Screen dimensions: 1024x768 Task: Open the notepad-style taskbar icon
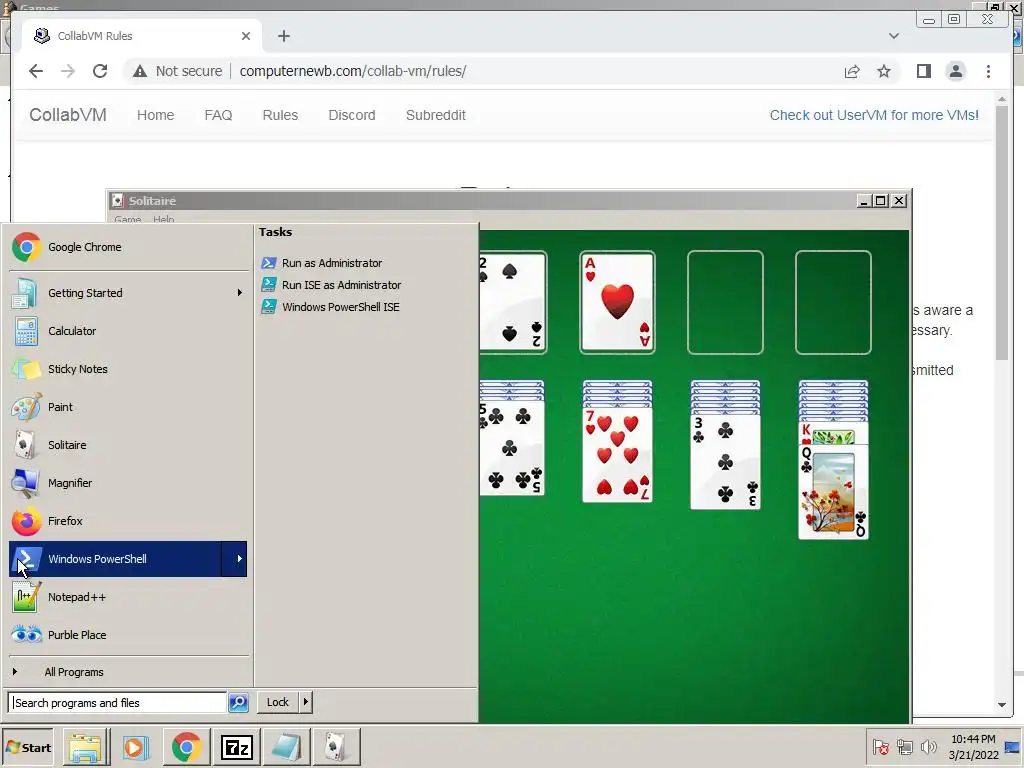(287, 748)
